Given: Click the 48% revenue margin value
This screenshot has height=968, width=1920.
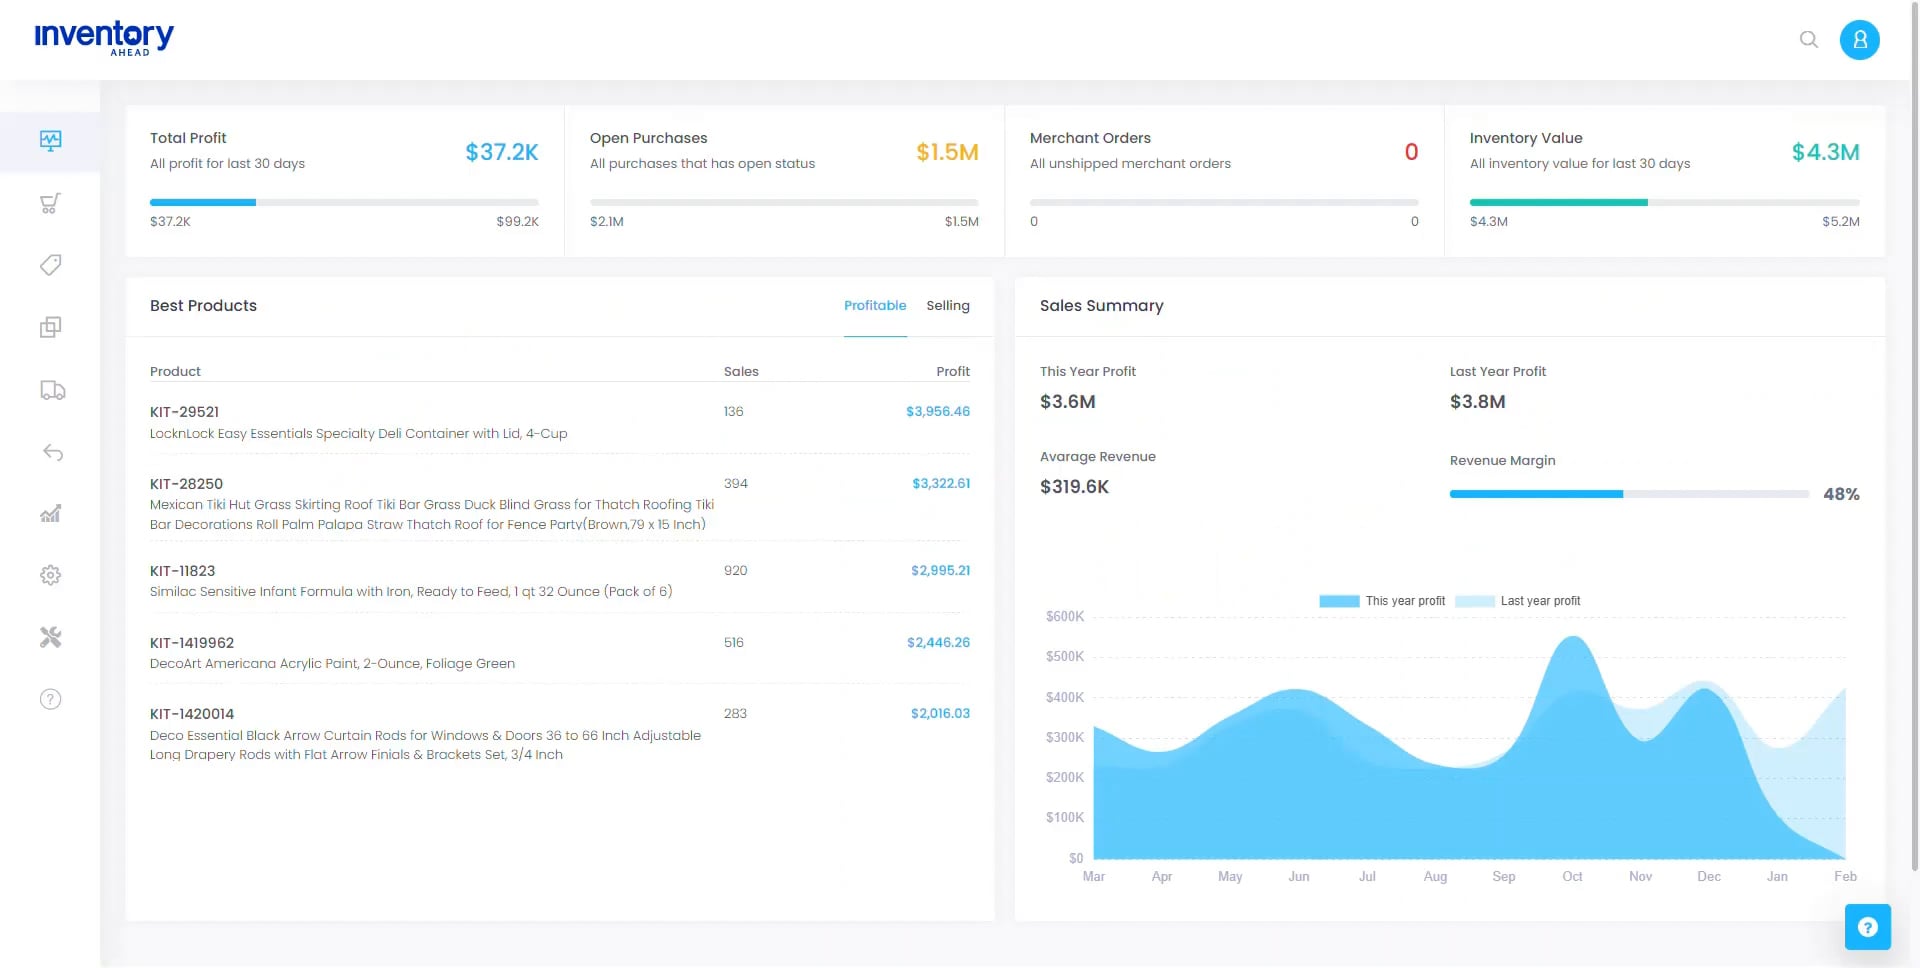Looking at the screenshot, I should tap(1841, 494).
